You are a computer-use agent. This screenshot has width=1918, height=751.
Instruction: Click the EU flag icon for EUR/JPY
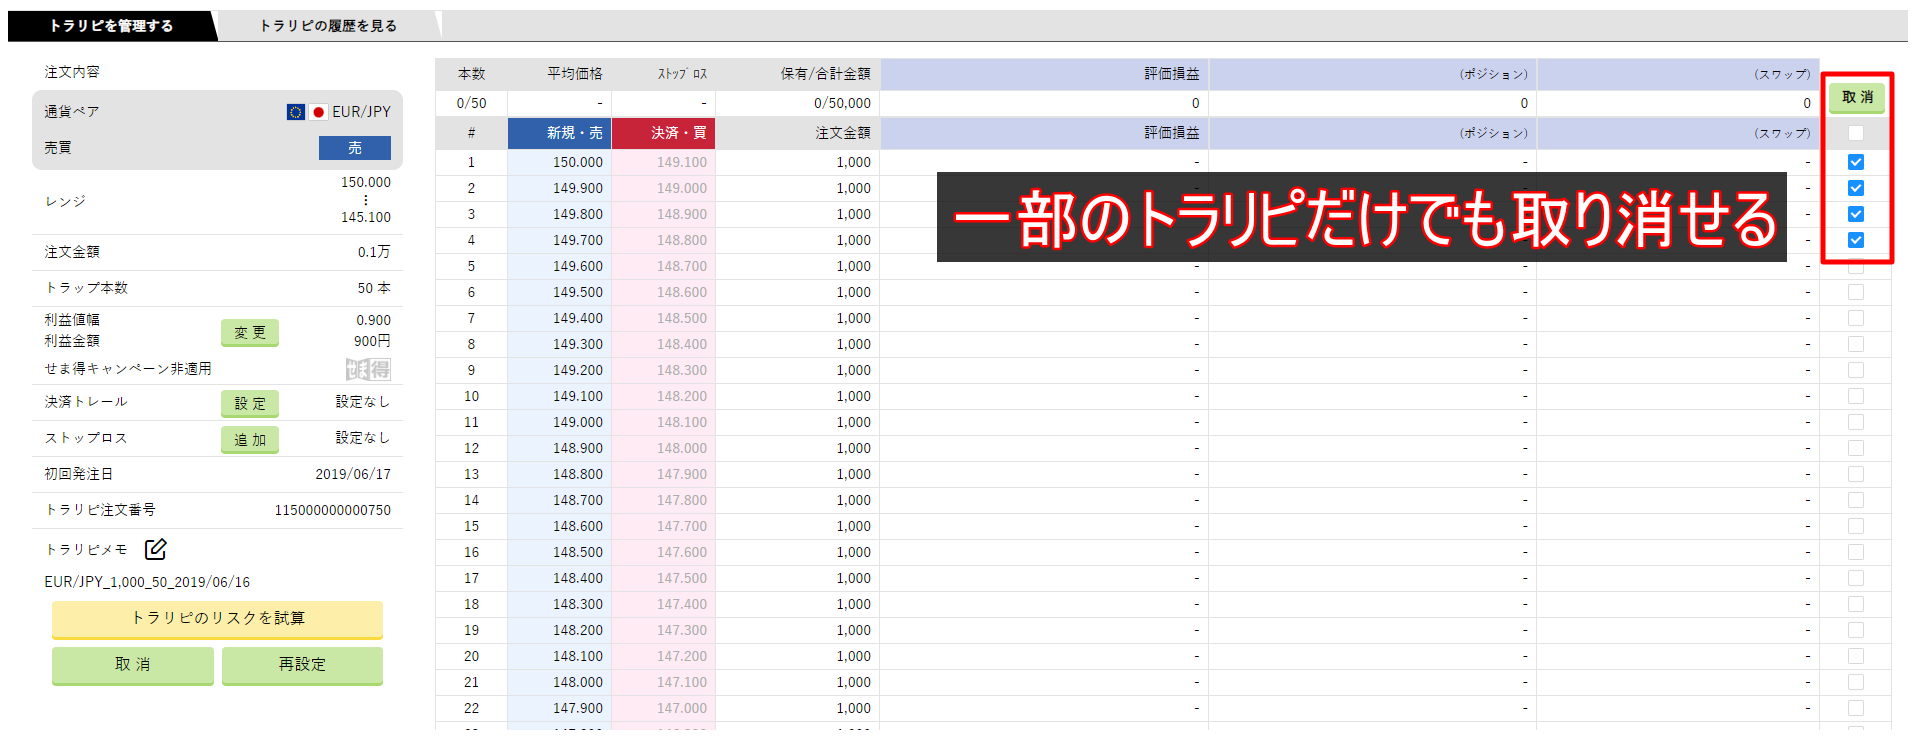(x=295, y=112)
